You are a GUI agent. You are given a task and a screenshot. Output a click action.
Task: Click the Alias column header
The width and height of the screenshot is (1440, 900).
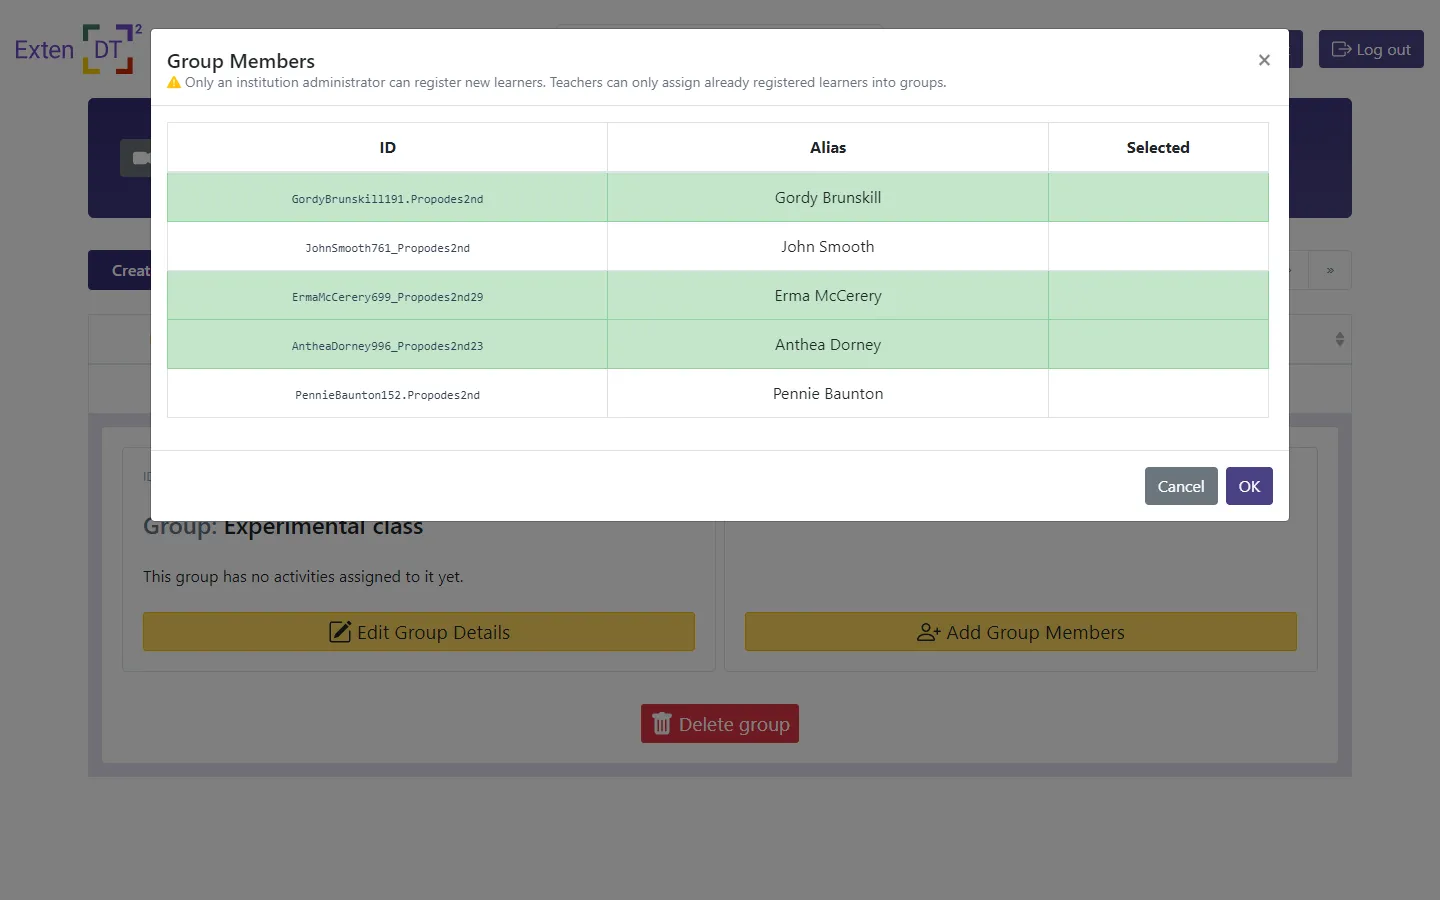827,148
